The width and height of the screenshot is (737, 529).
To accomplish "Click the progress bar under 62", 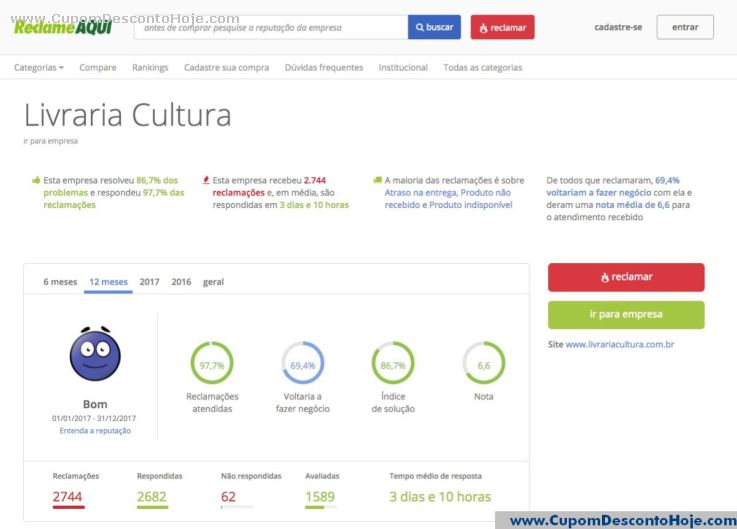I will (x=237, y=507).
